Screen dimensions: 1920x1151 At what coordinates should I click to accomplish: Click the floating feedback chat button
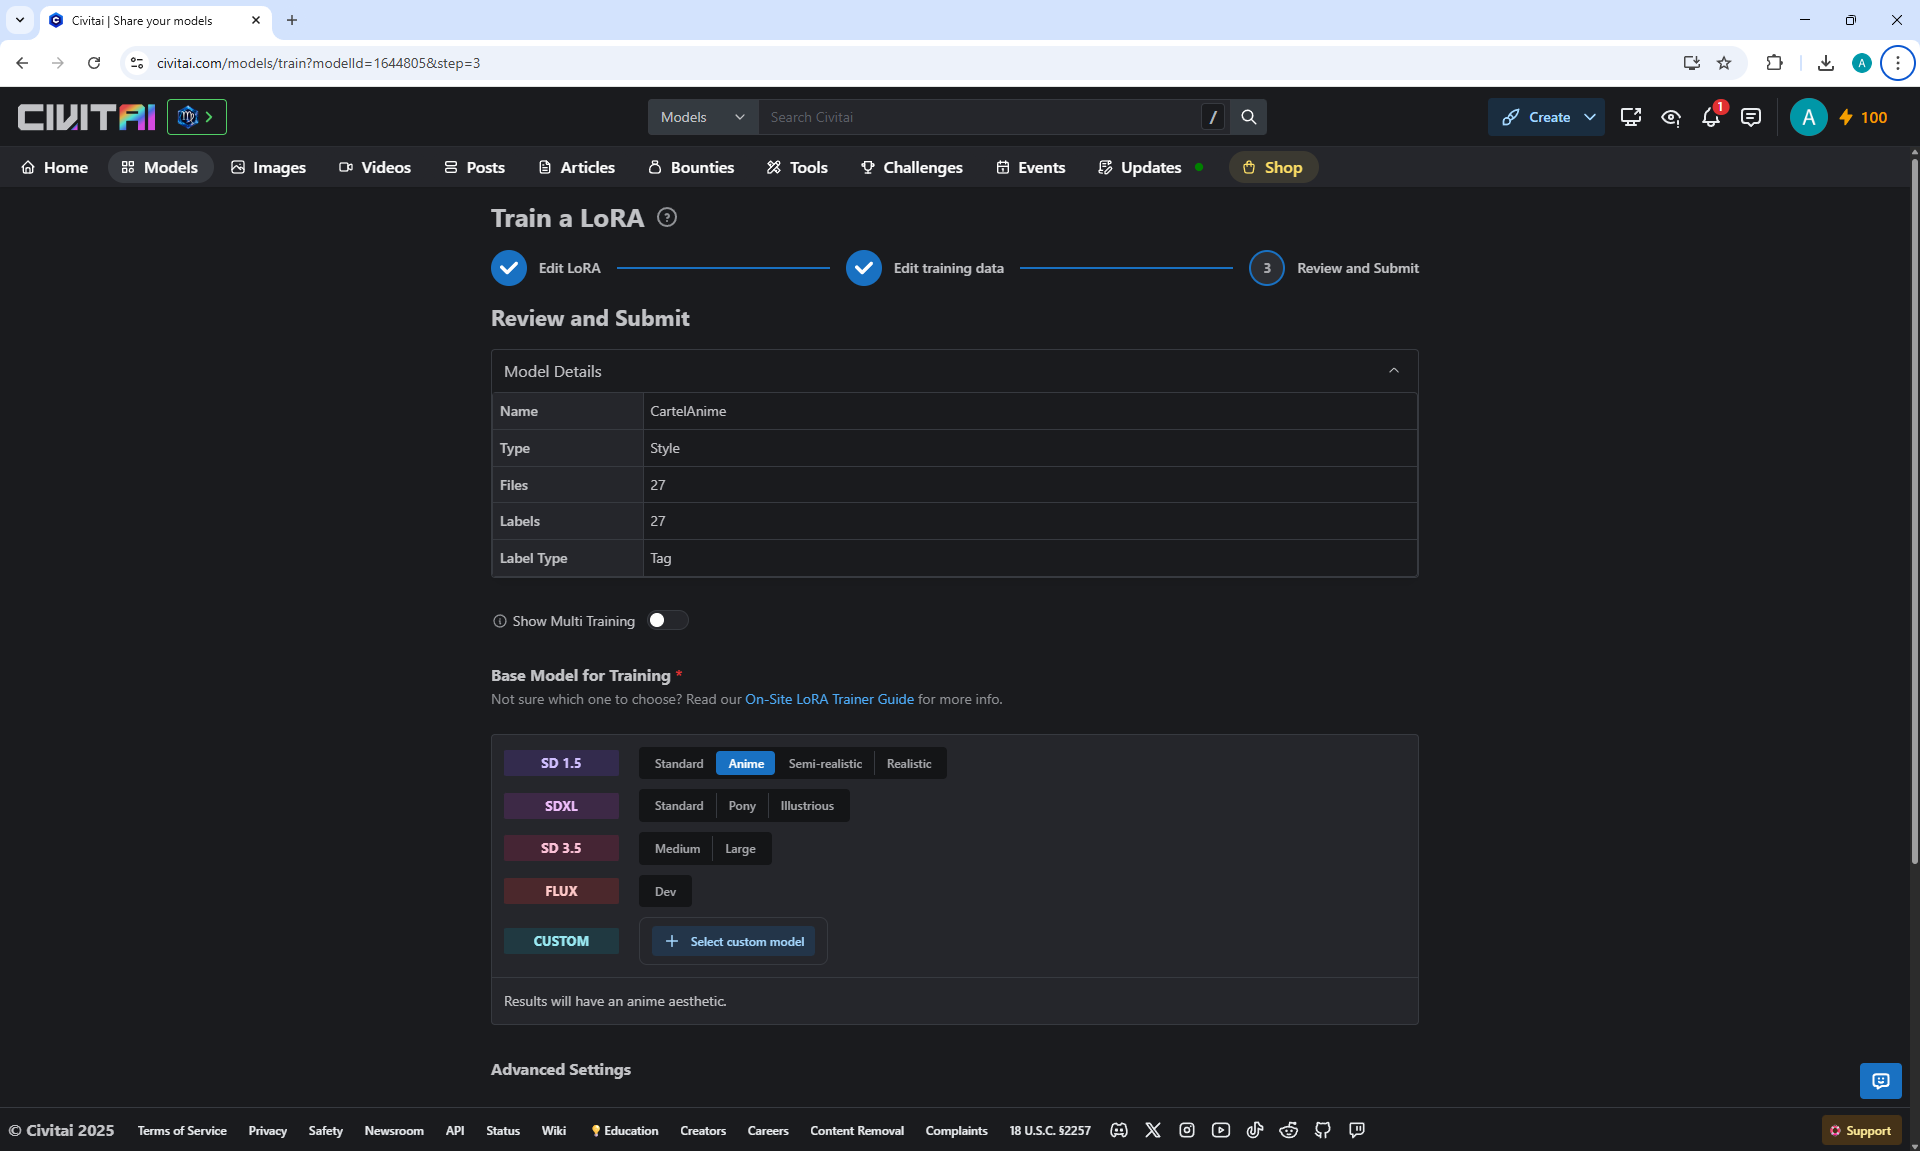tap(1880, 1080)
